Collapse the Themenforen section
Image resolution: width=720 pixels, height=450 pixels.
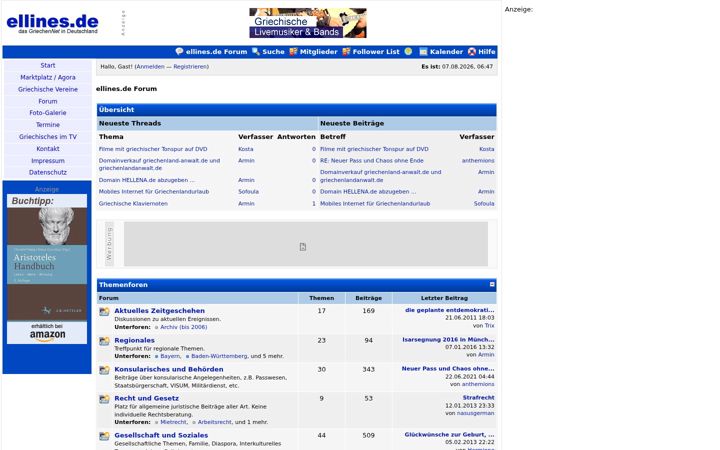[492, 284]
